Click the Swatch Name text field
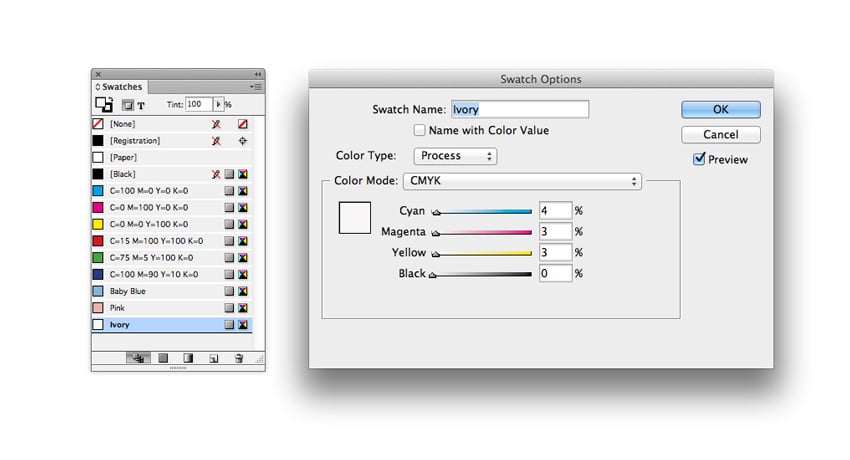This screenshot has width=850, height=460. (518, 109)
